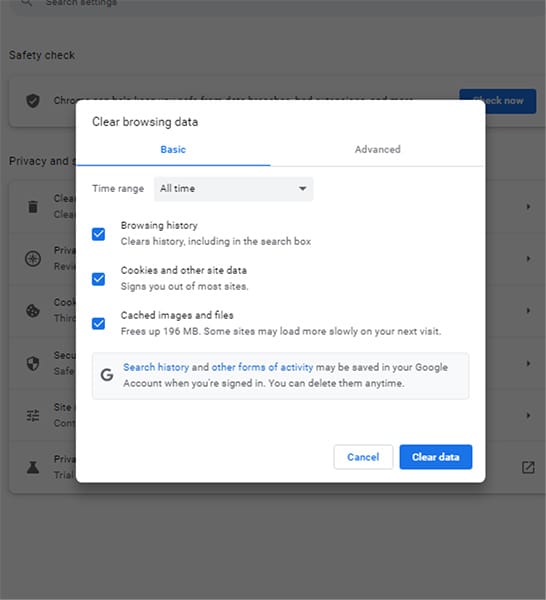Switch to the Advanced tab
546x600 pixels.
point(377,150)
